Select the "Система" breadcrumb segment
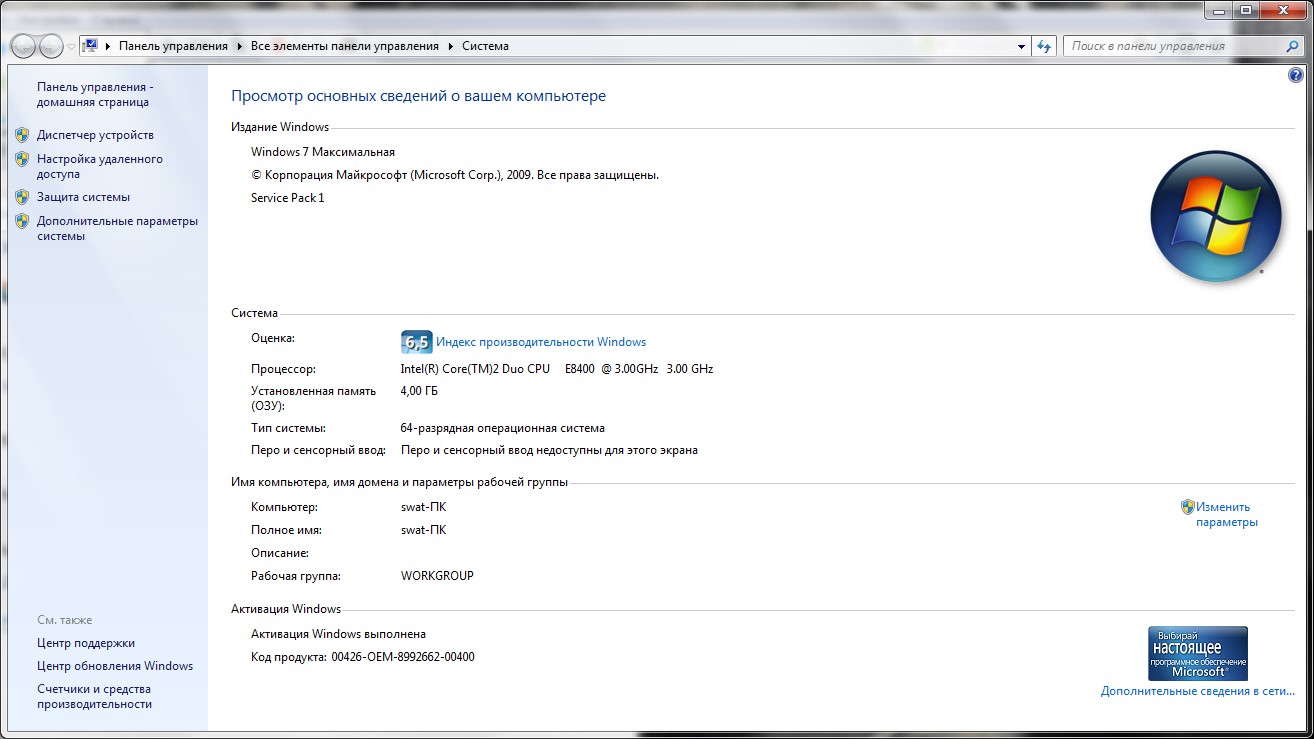Screen dimensions: 1314x739 (x=485, y=46)
